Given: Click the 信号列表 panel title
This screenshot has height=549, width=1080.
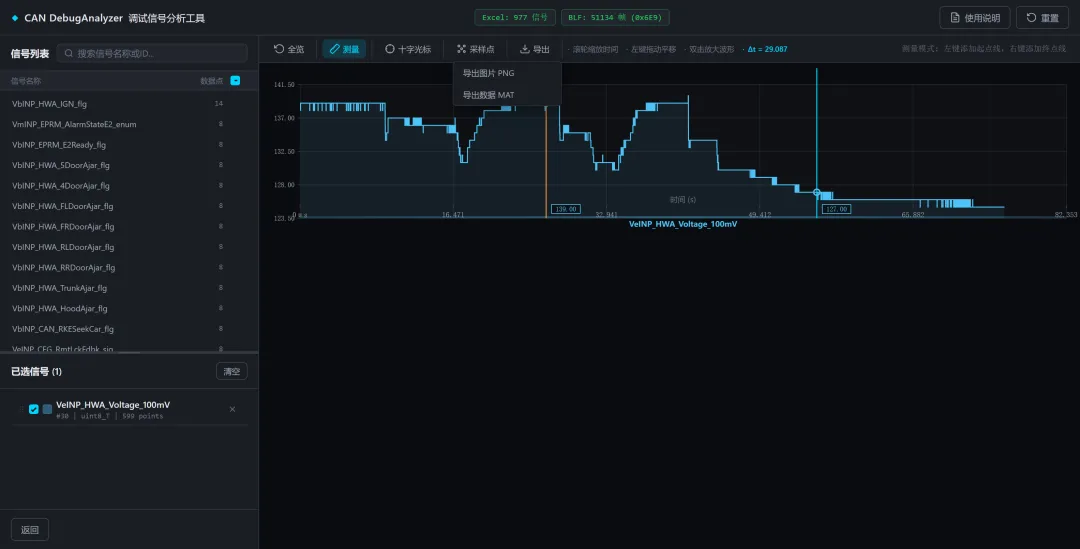Looking at the screenshot, I should coord(30,53).
